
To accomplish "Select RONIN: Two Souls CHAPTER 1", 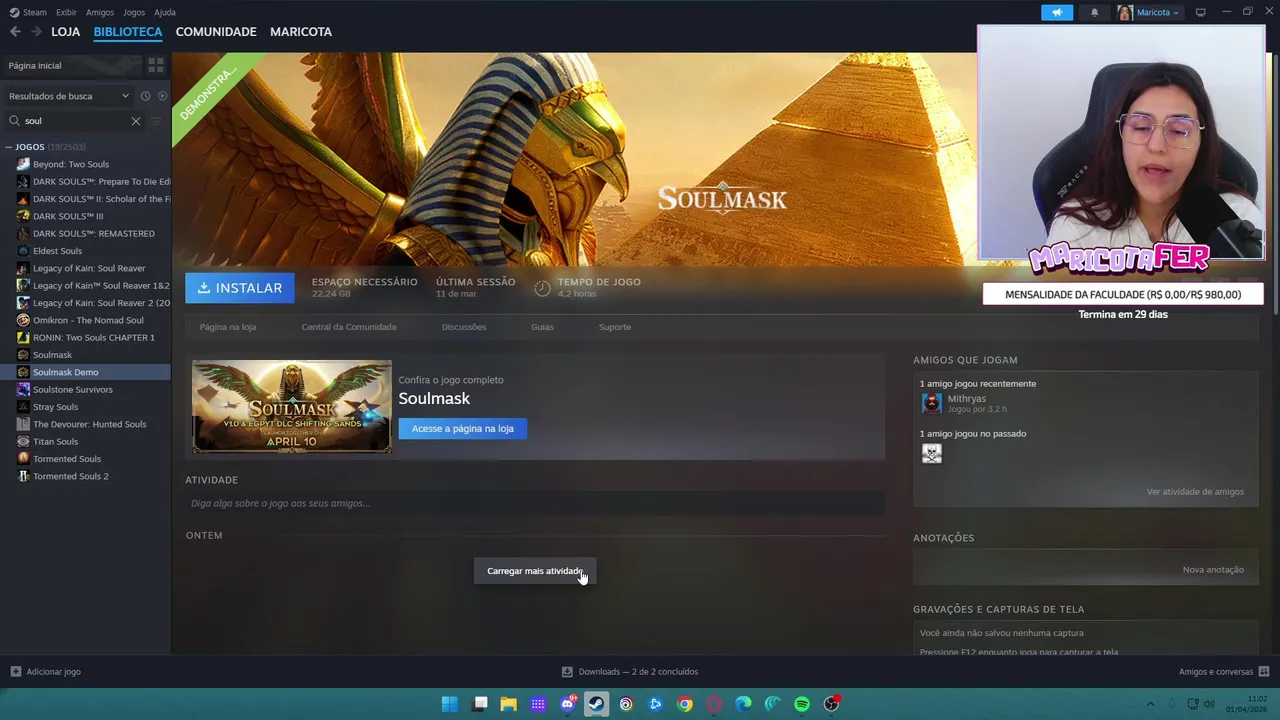I will tap(94, 337).
